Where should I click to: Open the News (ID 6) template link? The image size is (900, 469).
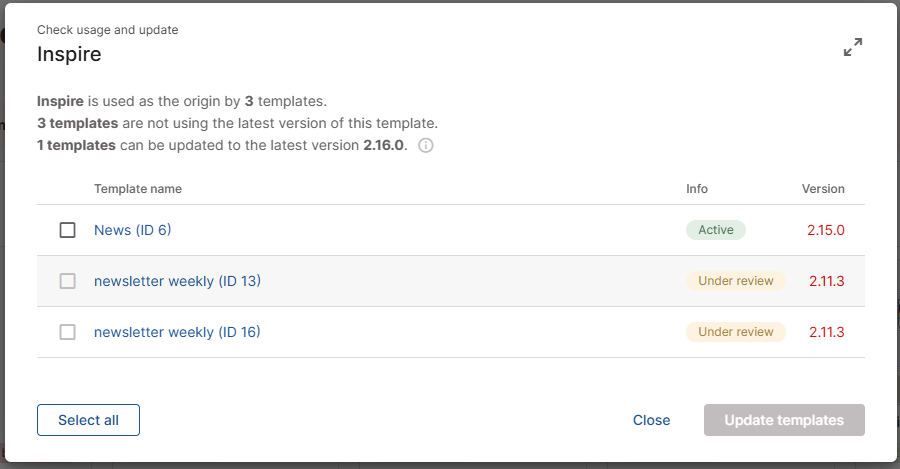pos(133,230)
